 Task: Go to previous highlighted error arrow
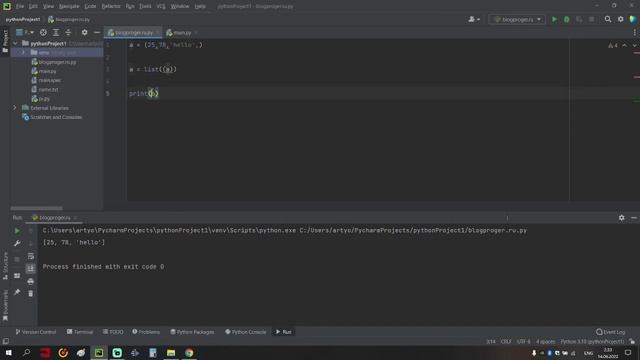[624, 45]
